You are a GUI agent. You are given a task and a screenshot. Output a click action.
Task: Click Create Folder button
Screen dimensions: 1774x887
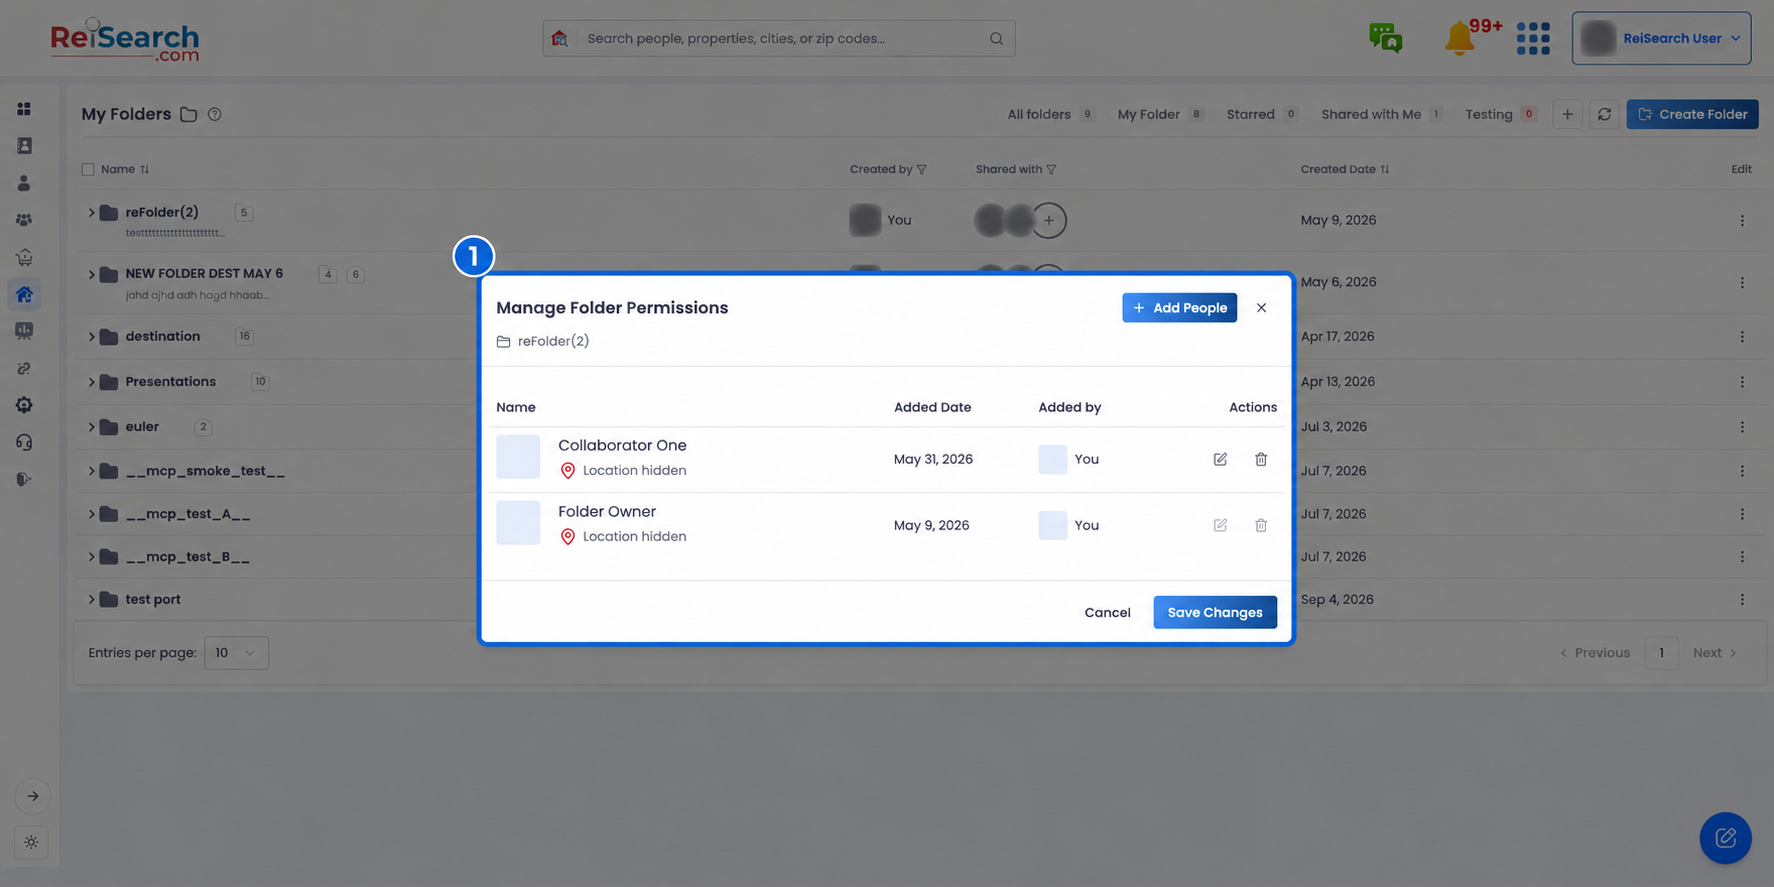pyautogui.click(x=1692, y=114)
